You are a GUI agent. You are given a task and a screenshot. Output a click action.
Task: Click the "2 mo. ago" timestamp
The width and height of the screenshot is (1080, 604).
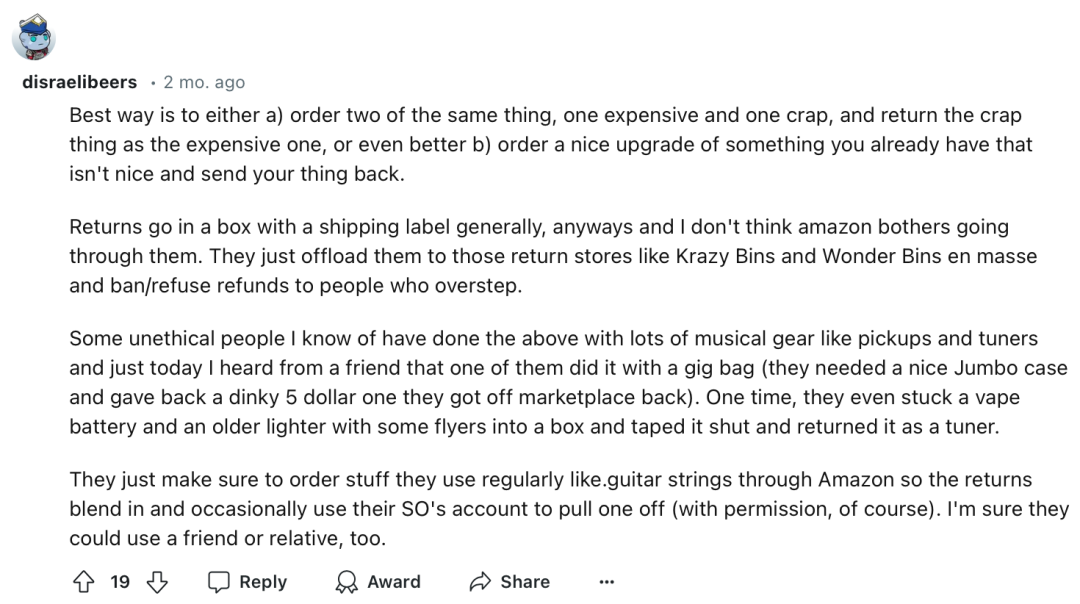point(204,82)
